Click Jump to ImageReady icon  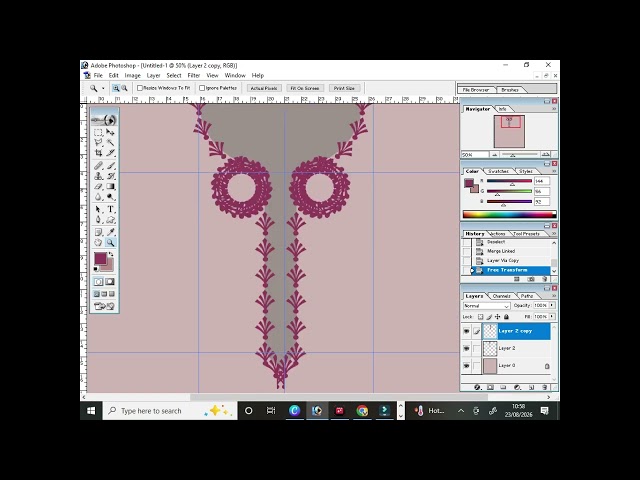104,306
